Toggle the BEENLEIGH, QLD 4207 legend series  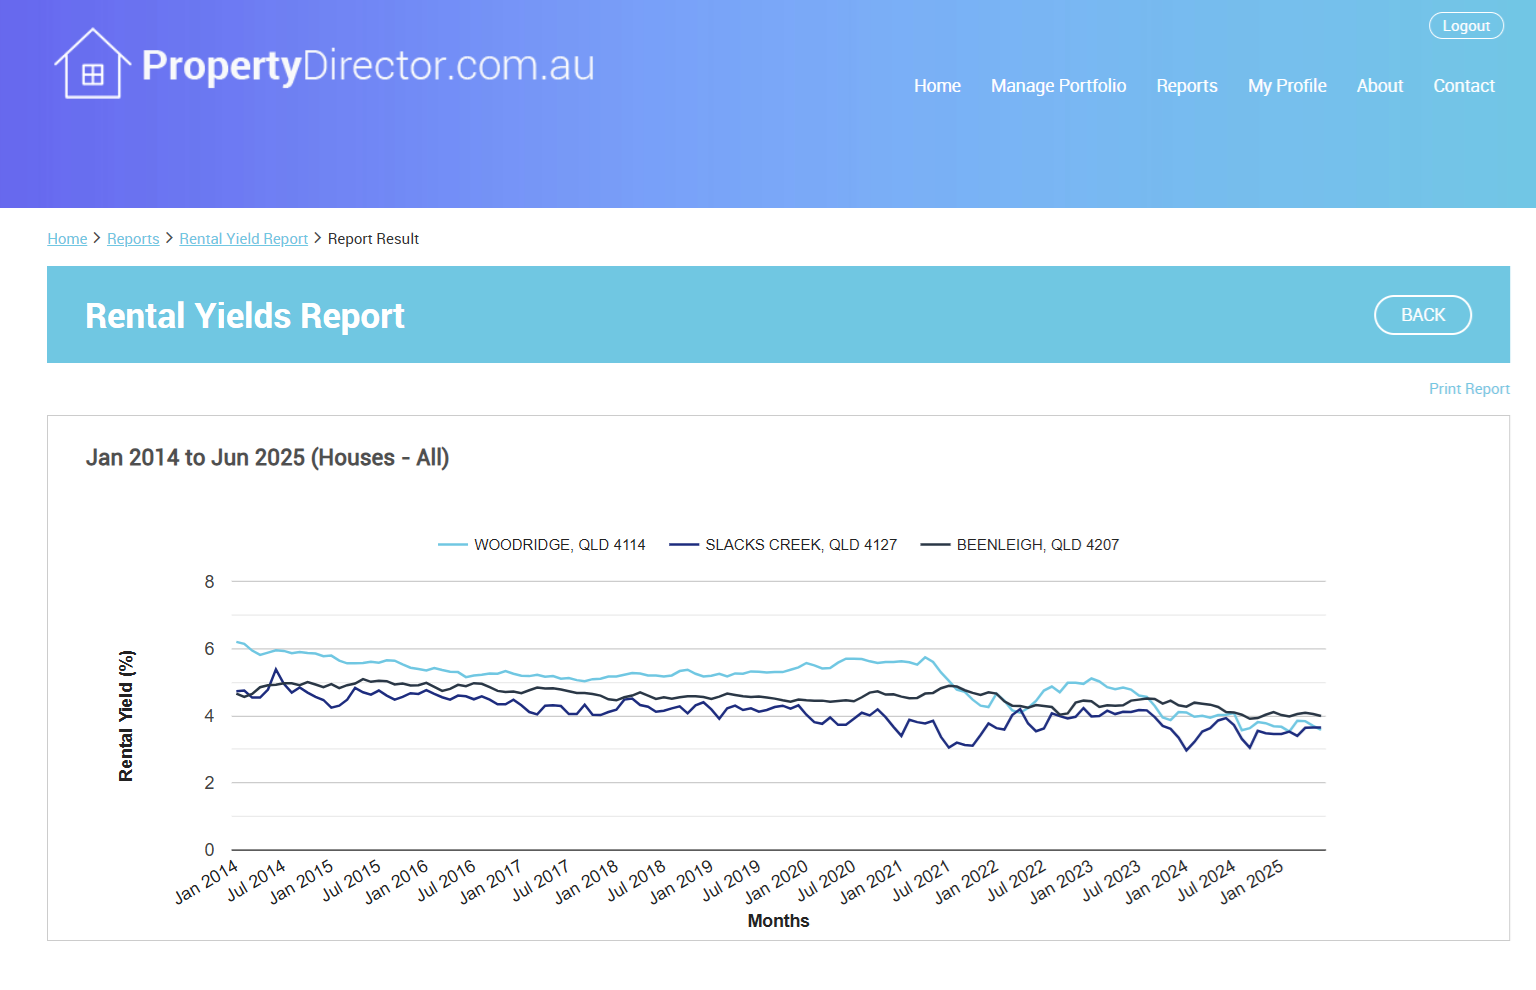click(x=1020, y=545)
